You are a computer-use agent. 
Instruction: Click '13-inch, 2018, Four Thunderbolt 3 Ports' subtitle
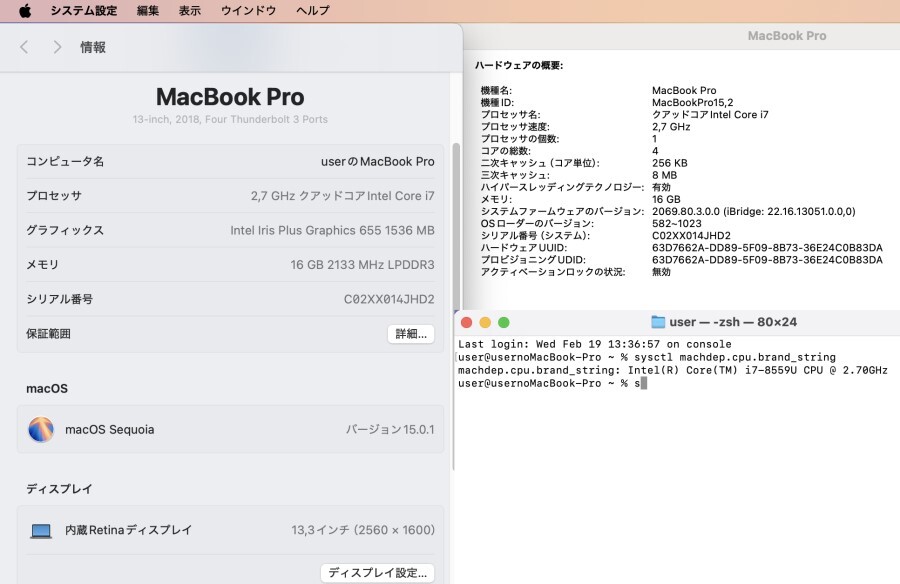point(230,119)
